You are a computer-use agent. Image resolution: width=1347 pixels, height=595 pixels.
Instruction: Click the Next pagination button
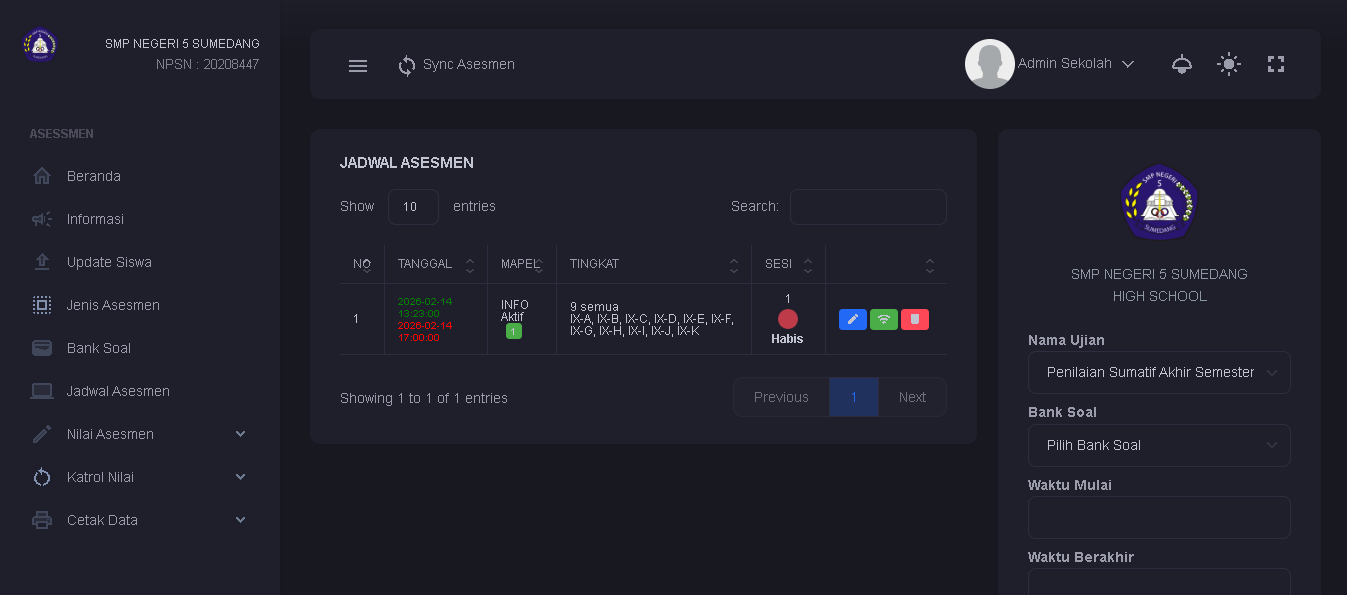click(911, 396)
